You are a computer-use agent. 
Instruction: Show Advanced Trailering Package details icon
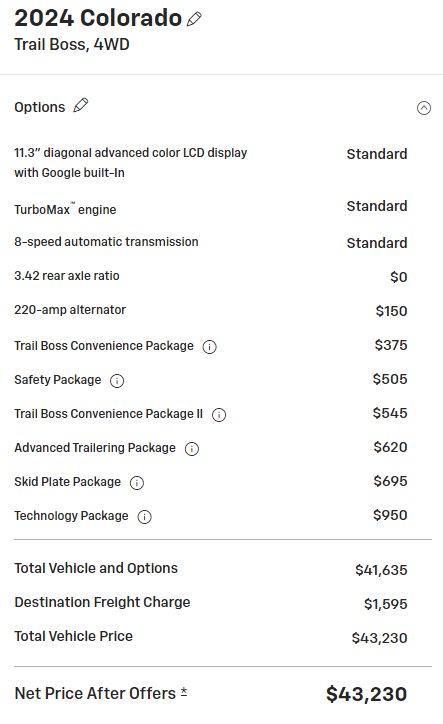(192, 449)
